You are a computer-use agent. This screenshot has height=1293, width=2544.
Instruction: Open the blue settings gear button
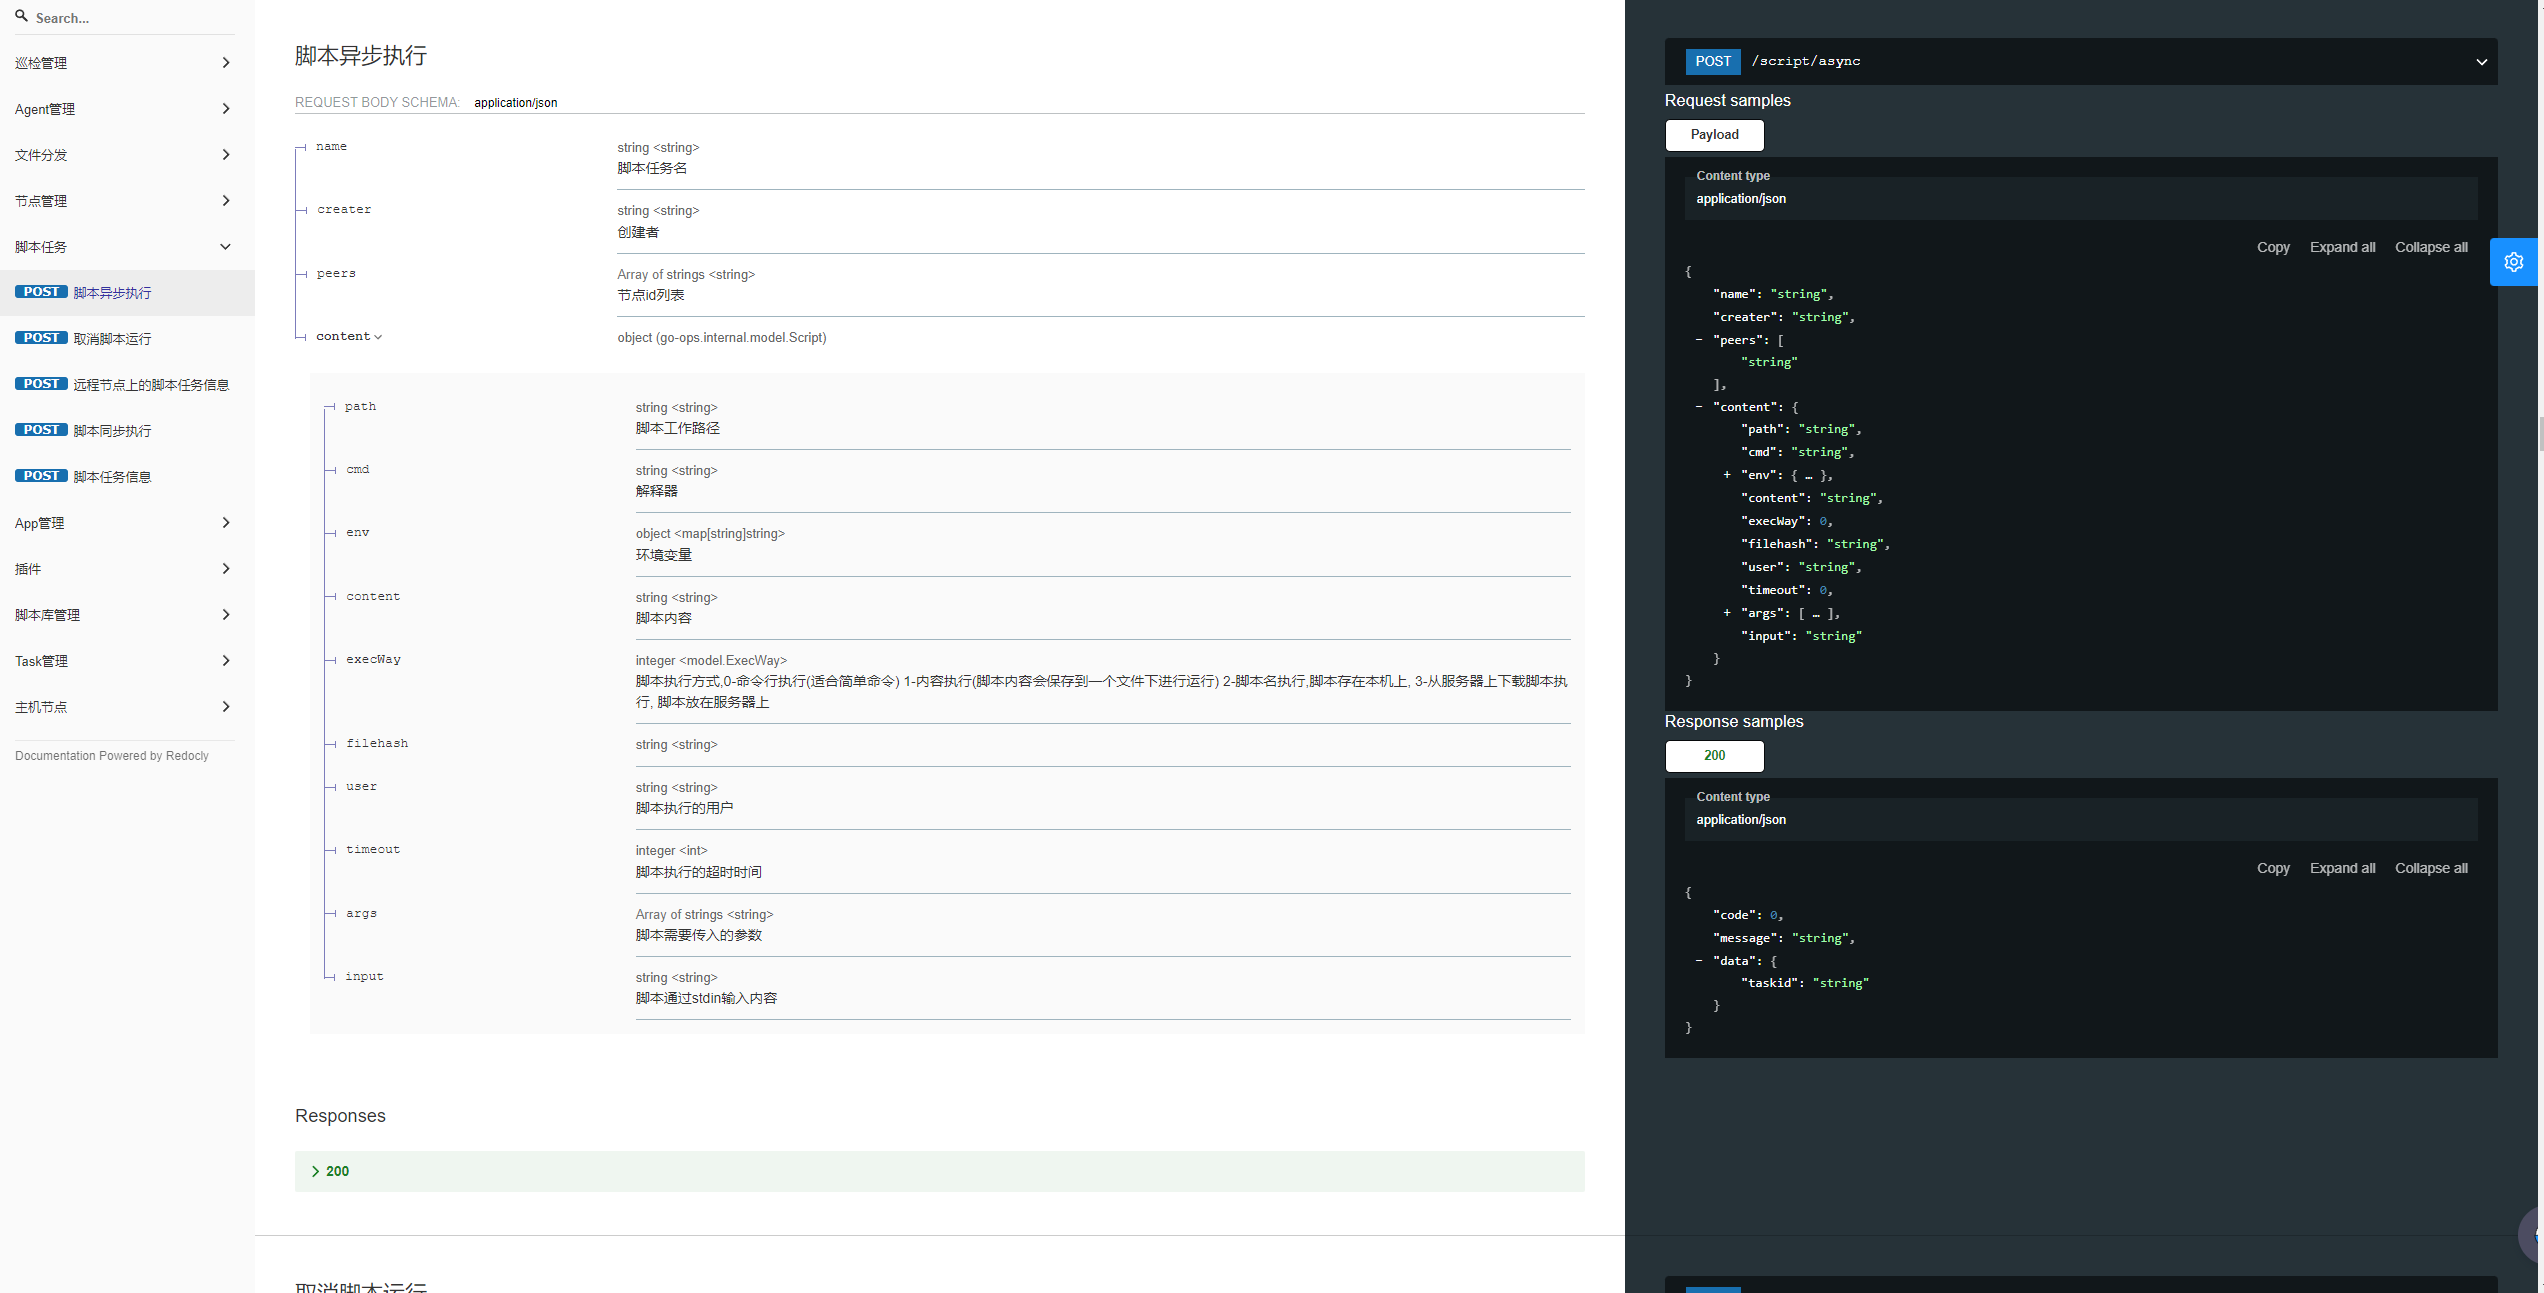pos(2513,262)
